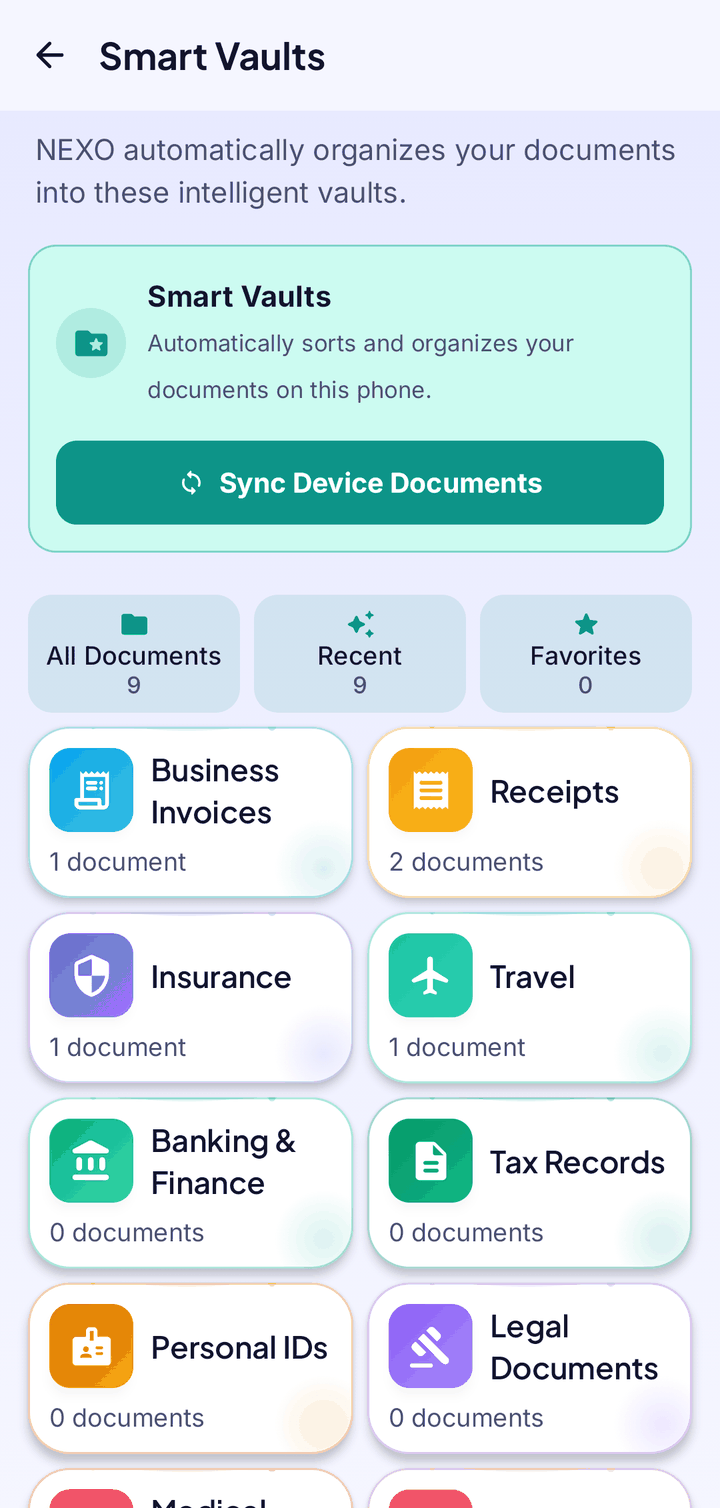Click the Travel airplane icon

tap(431, 975)
